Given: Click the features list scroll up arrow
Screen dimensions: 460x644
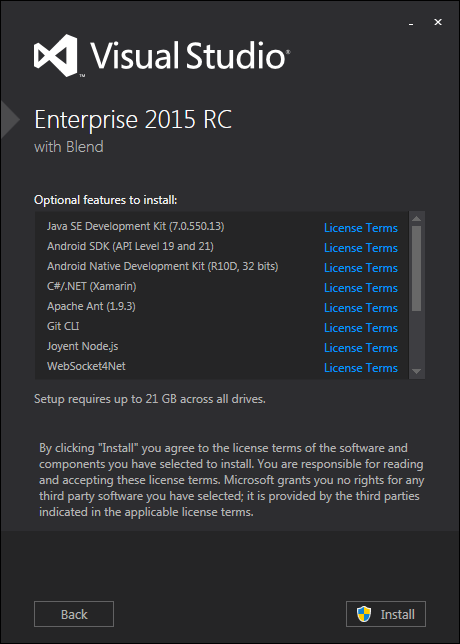Looking at the screenshot, I should [416, 218].
